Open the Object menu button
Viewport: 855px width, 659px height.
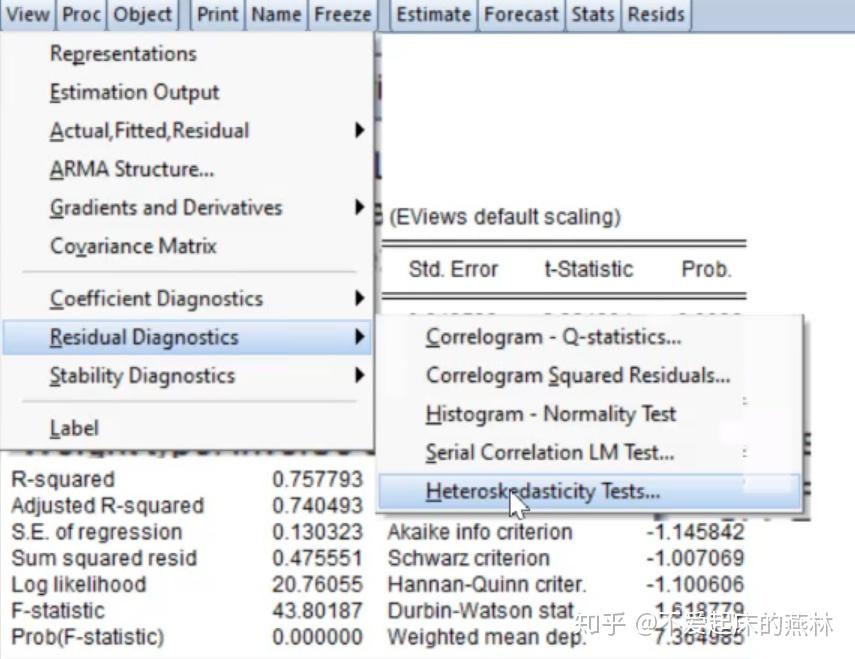pos(142,14)
